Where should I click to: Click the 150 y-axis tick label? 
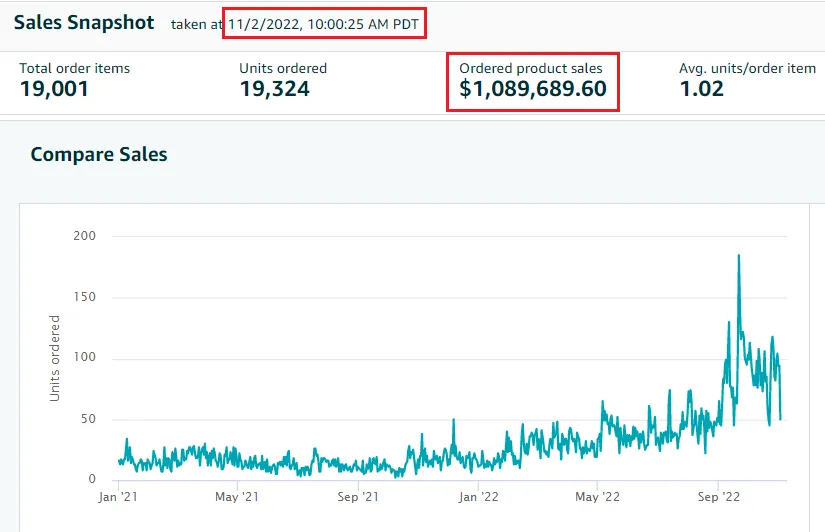(x=85, y=297)
